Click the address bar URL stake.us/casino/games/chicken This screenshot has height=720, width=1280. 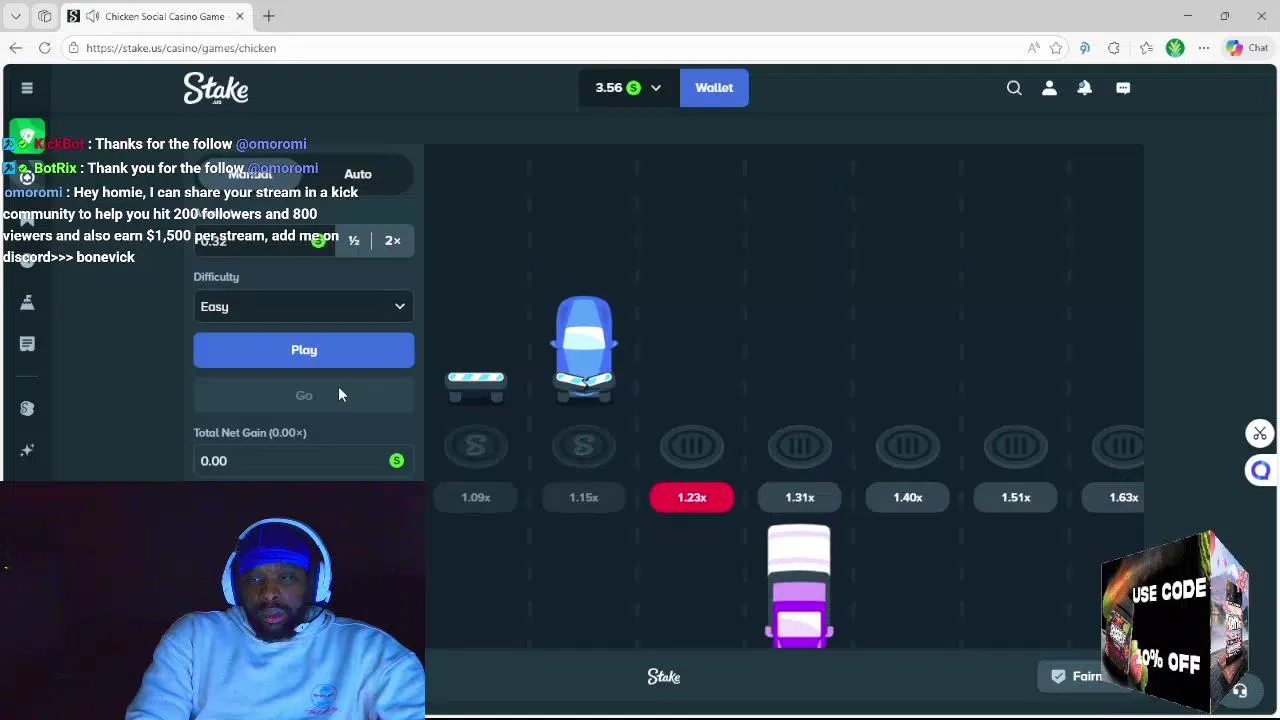pyautogui.click(x=181, y=48)
